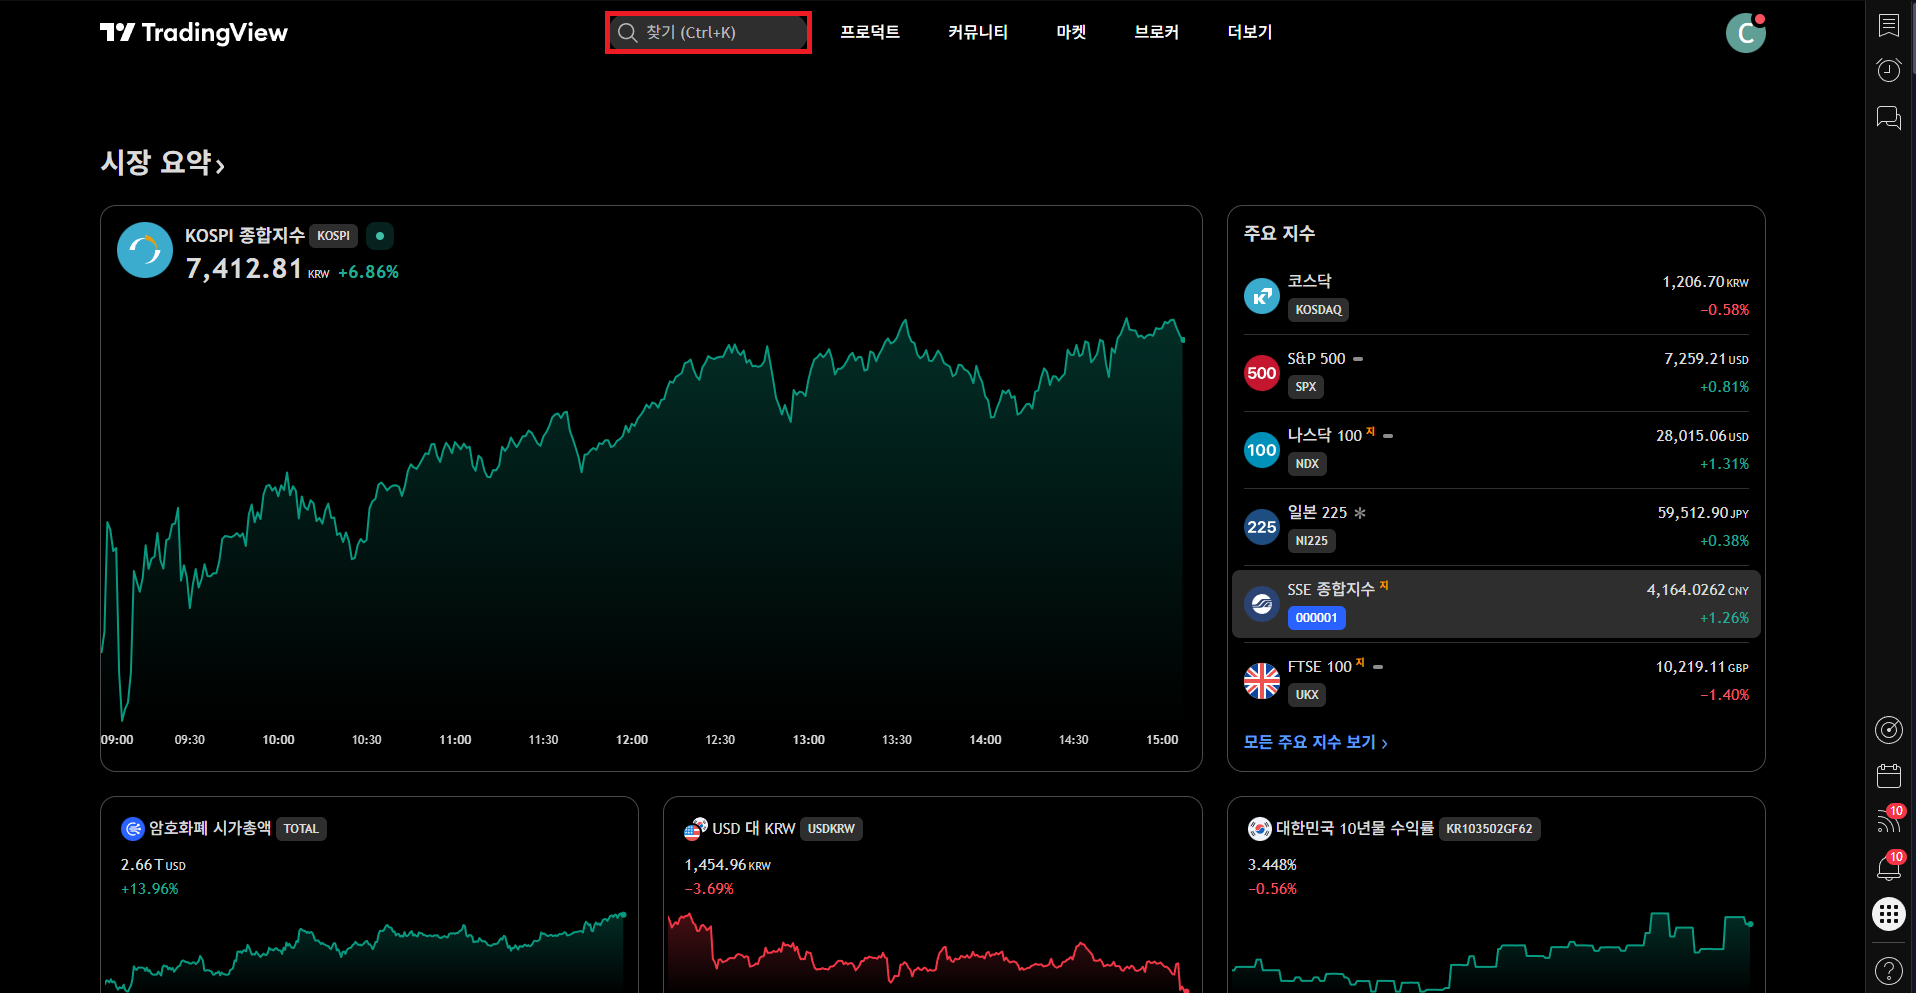The height and width of the screenshot is (993, 1916).
Task: Select the FTSE 100 index row
Action: coord(1496,681)
